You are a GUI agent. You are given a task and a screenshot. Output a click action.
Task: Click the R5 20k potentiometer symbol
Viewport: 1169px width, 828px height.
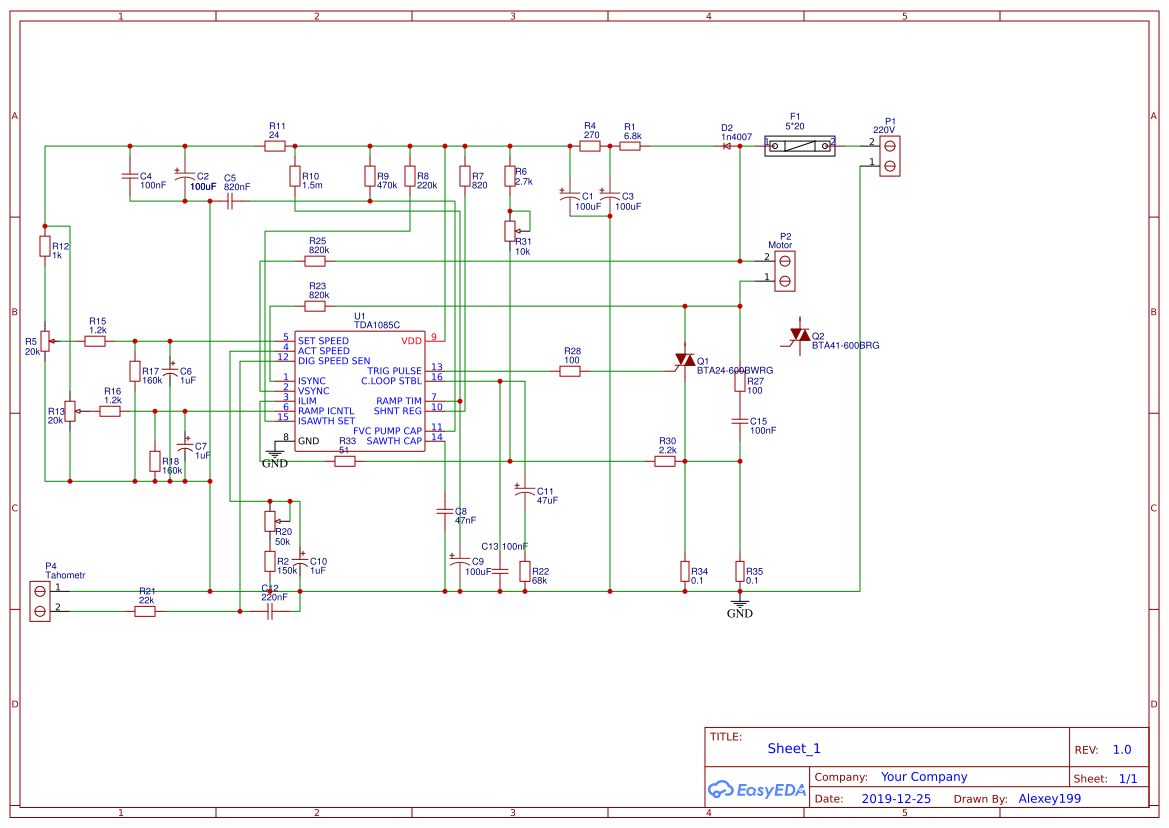coord(45,341)
